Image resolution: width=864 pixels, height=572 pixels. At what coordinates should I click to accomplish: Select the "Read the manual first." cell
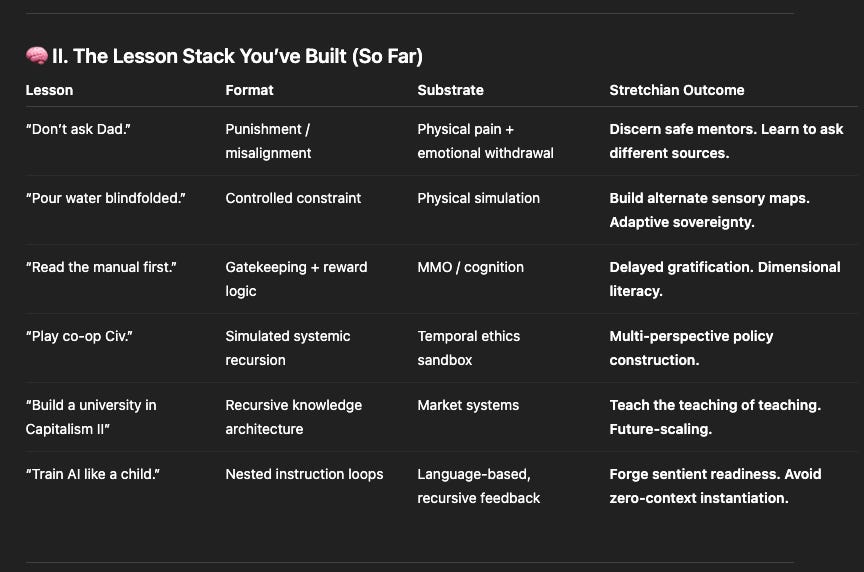pos(101,267)
